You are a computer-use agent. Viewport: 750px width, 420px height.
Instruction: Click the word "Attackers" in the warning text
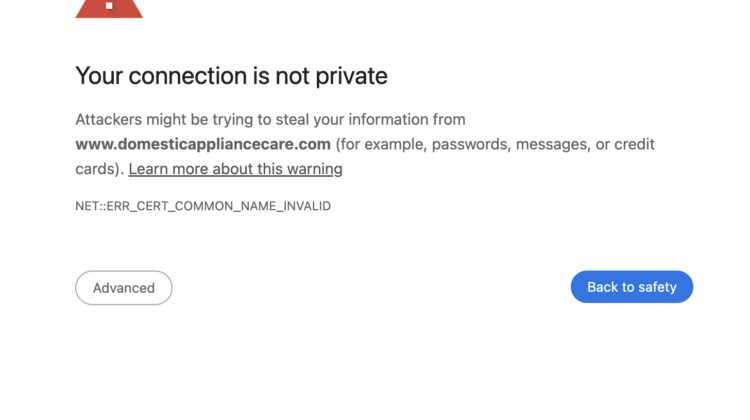tap(109, 119)
